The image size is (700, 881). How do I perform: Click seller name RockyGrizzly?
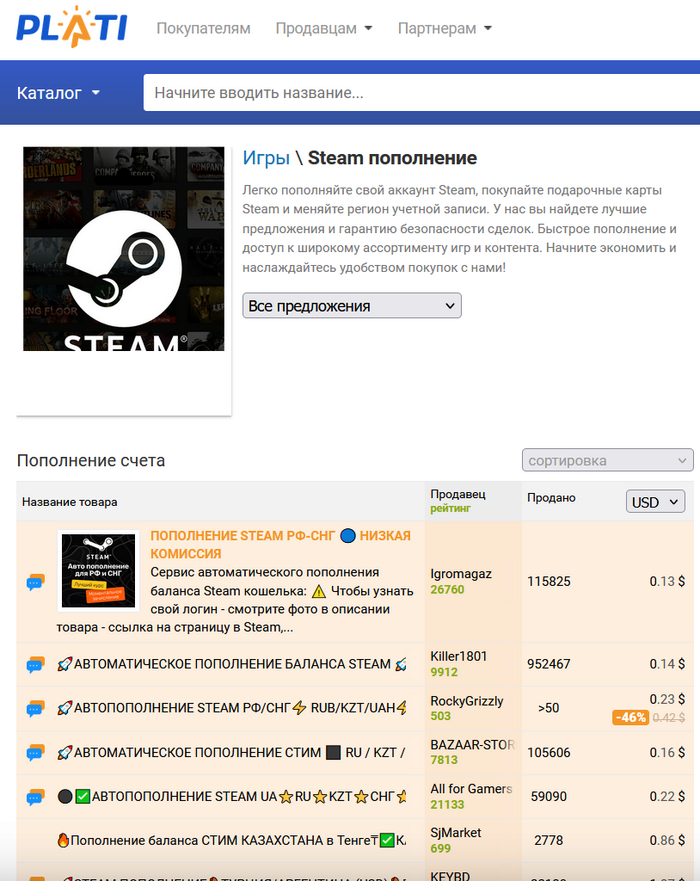tap(467, 701)
